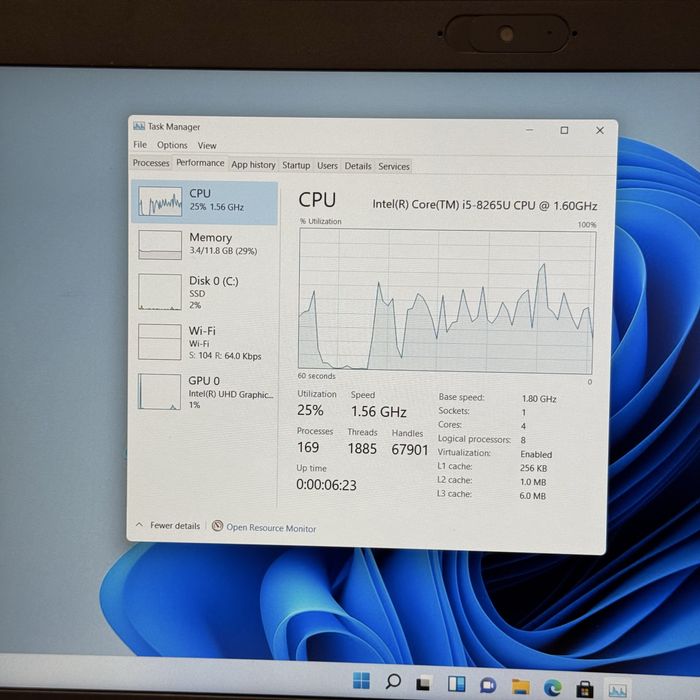Select Task Manager taskbar icon

[618, 690]
